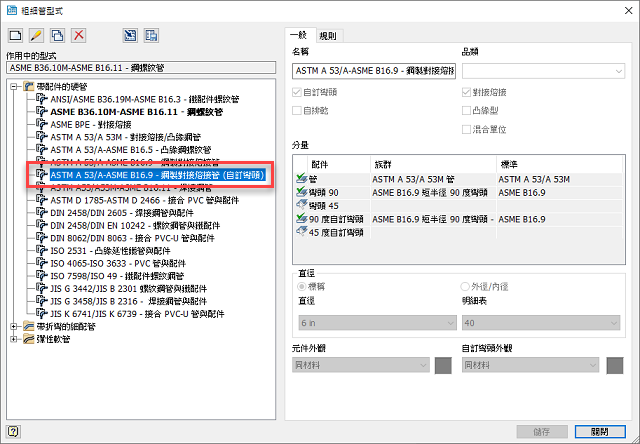Click the 儲存 save button
640x444 pixels.
542,431
